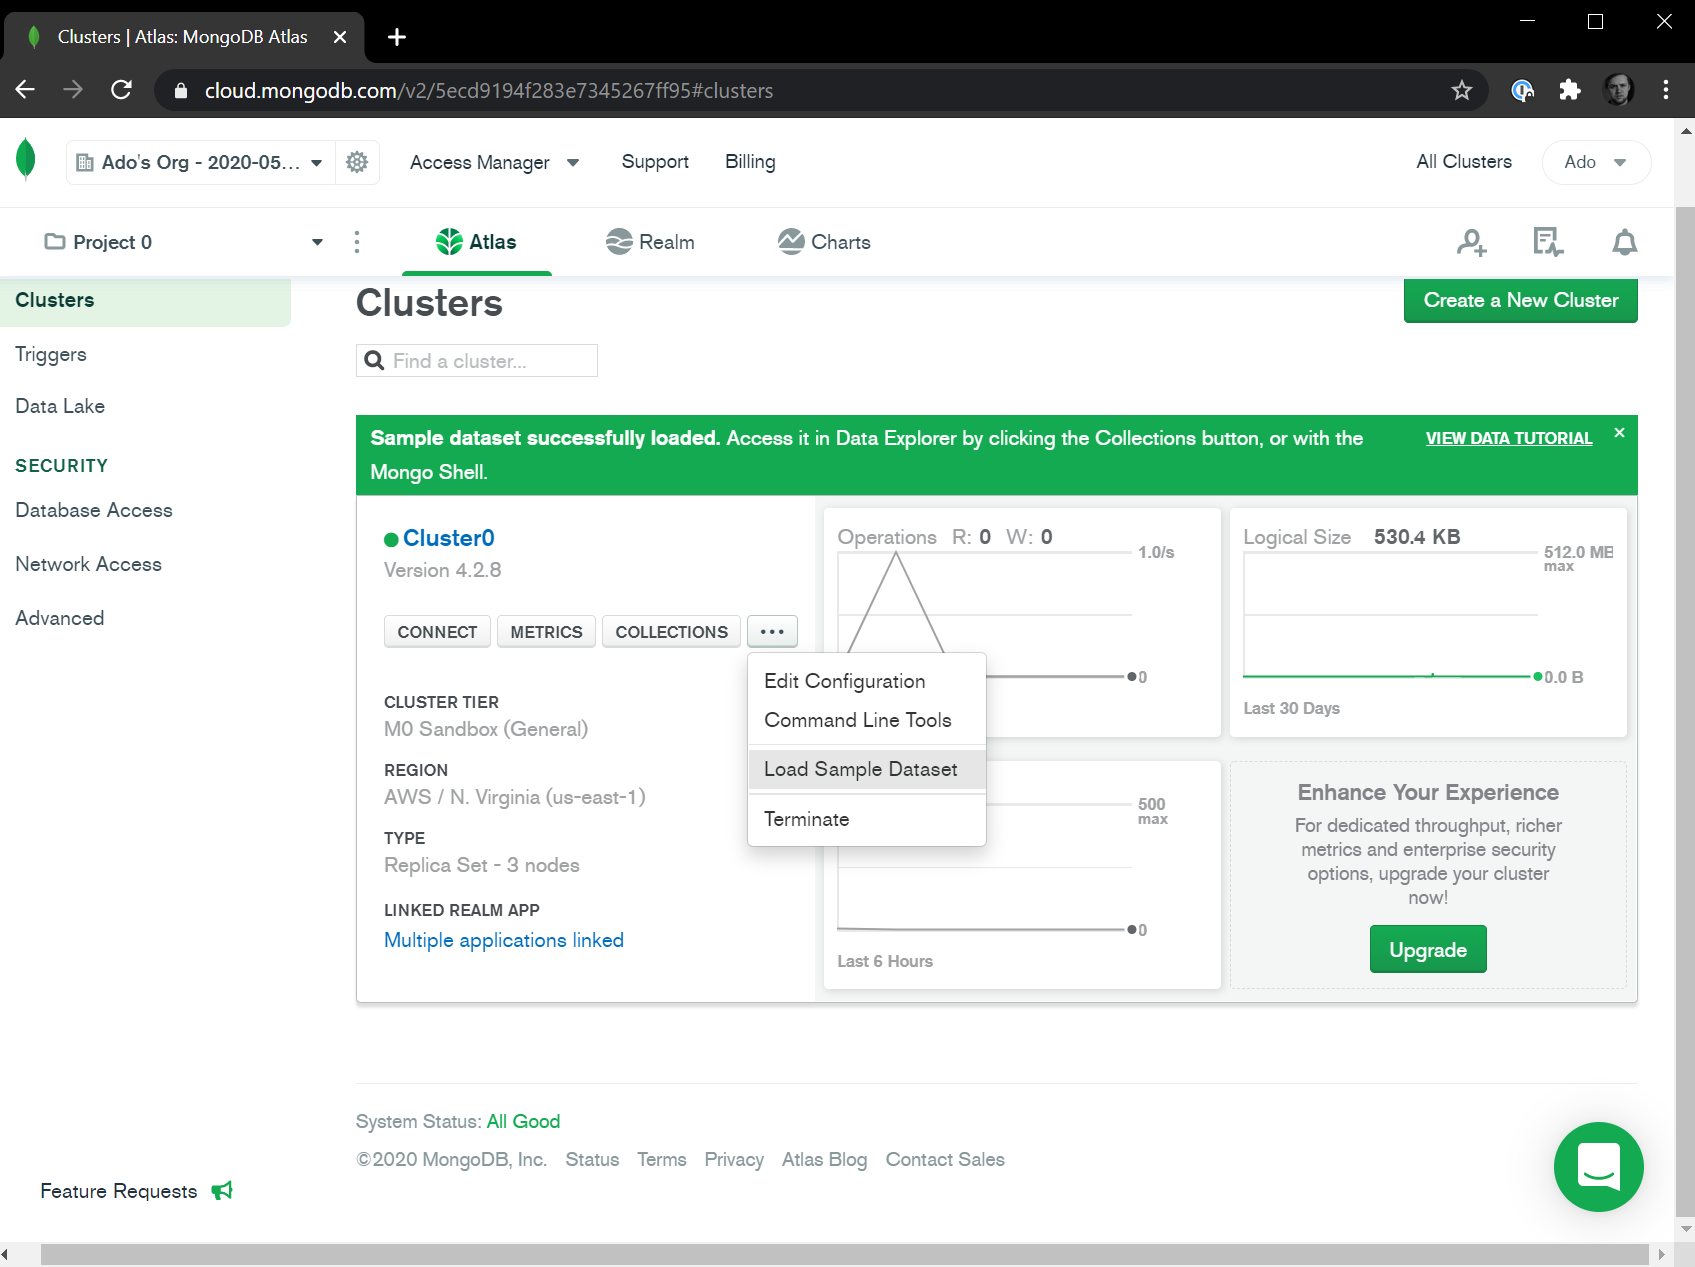Select Clusters in the sidebar

(x=145, y=300)
